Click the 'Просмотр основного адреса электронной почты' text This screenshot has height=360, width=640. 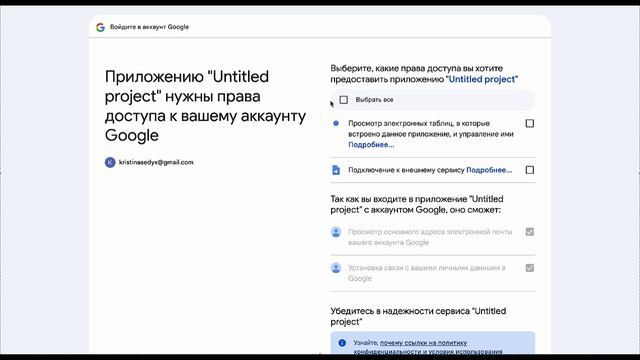click(x=430, y=237)
